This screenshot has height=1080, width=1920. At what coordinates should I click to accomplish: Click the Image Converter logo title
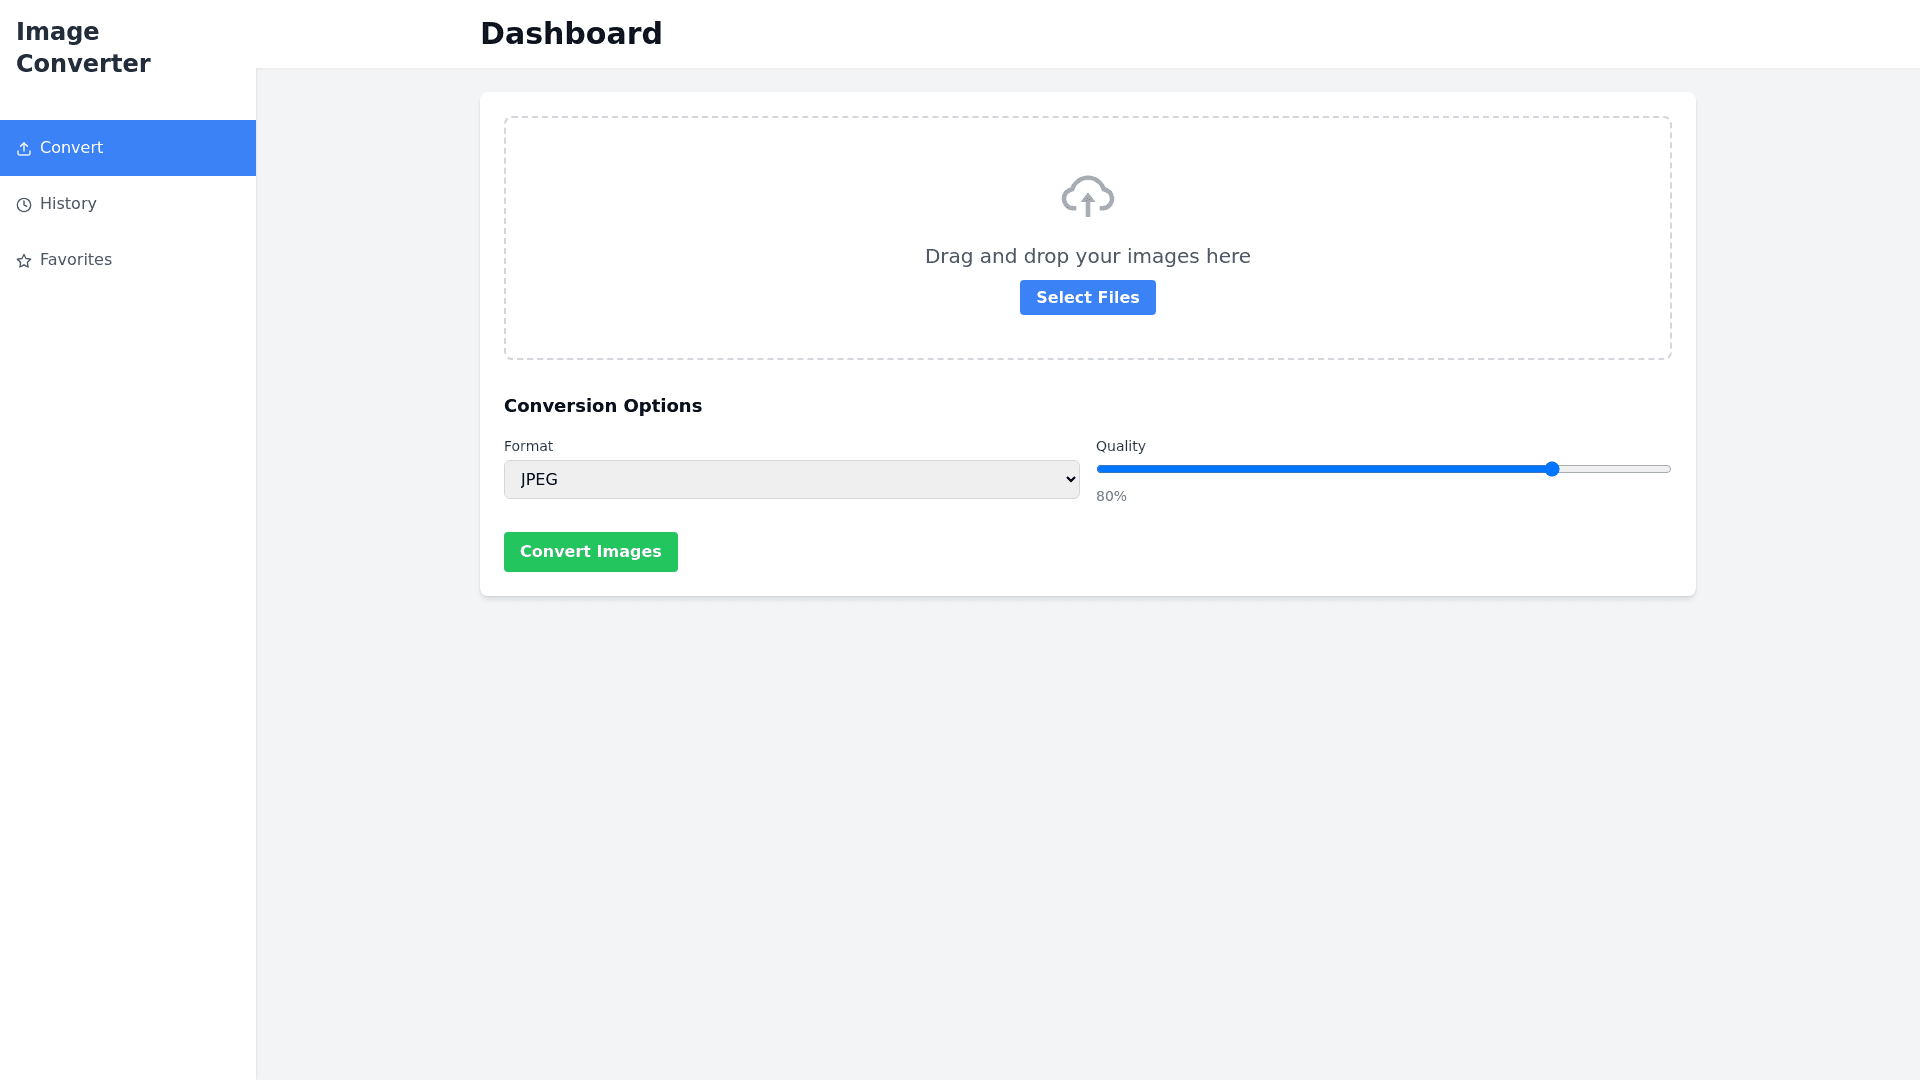click(83, 48)
